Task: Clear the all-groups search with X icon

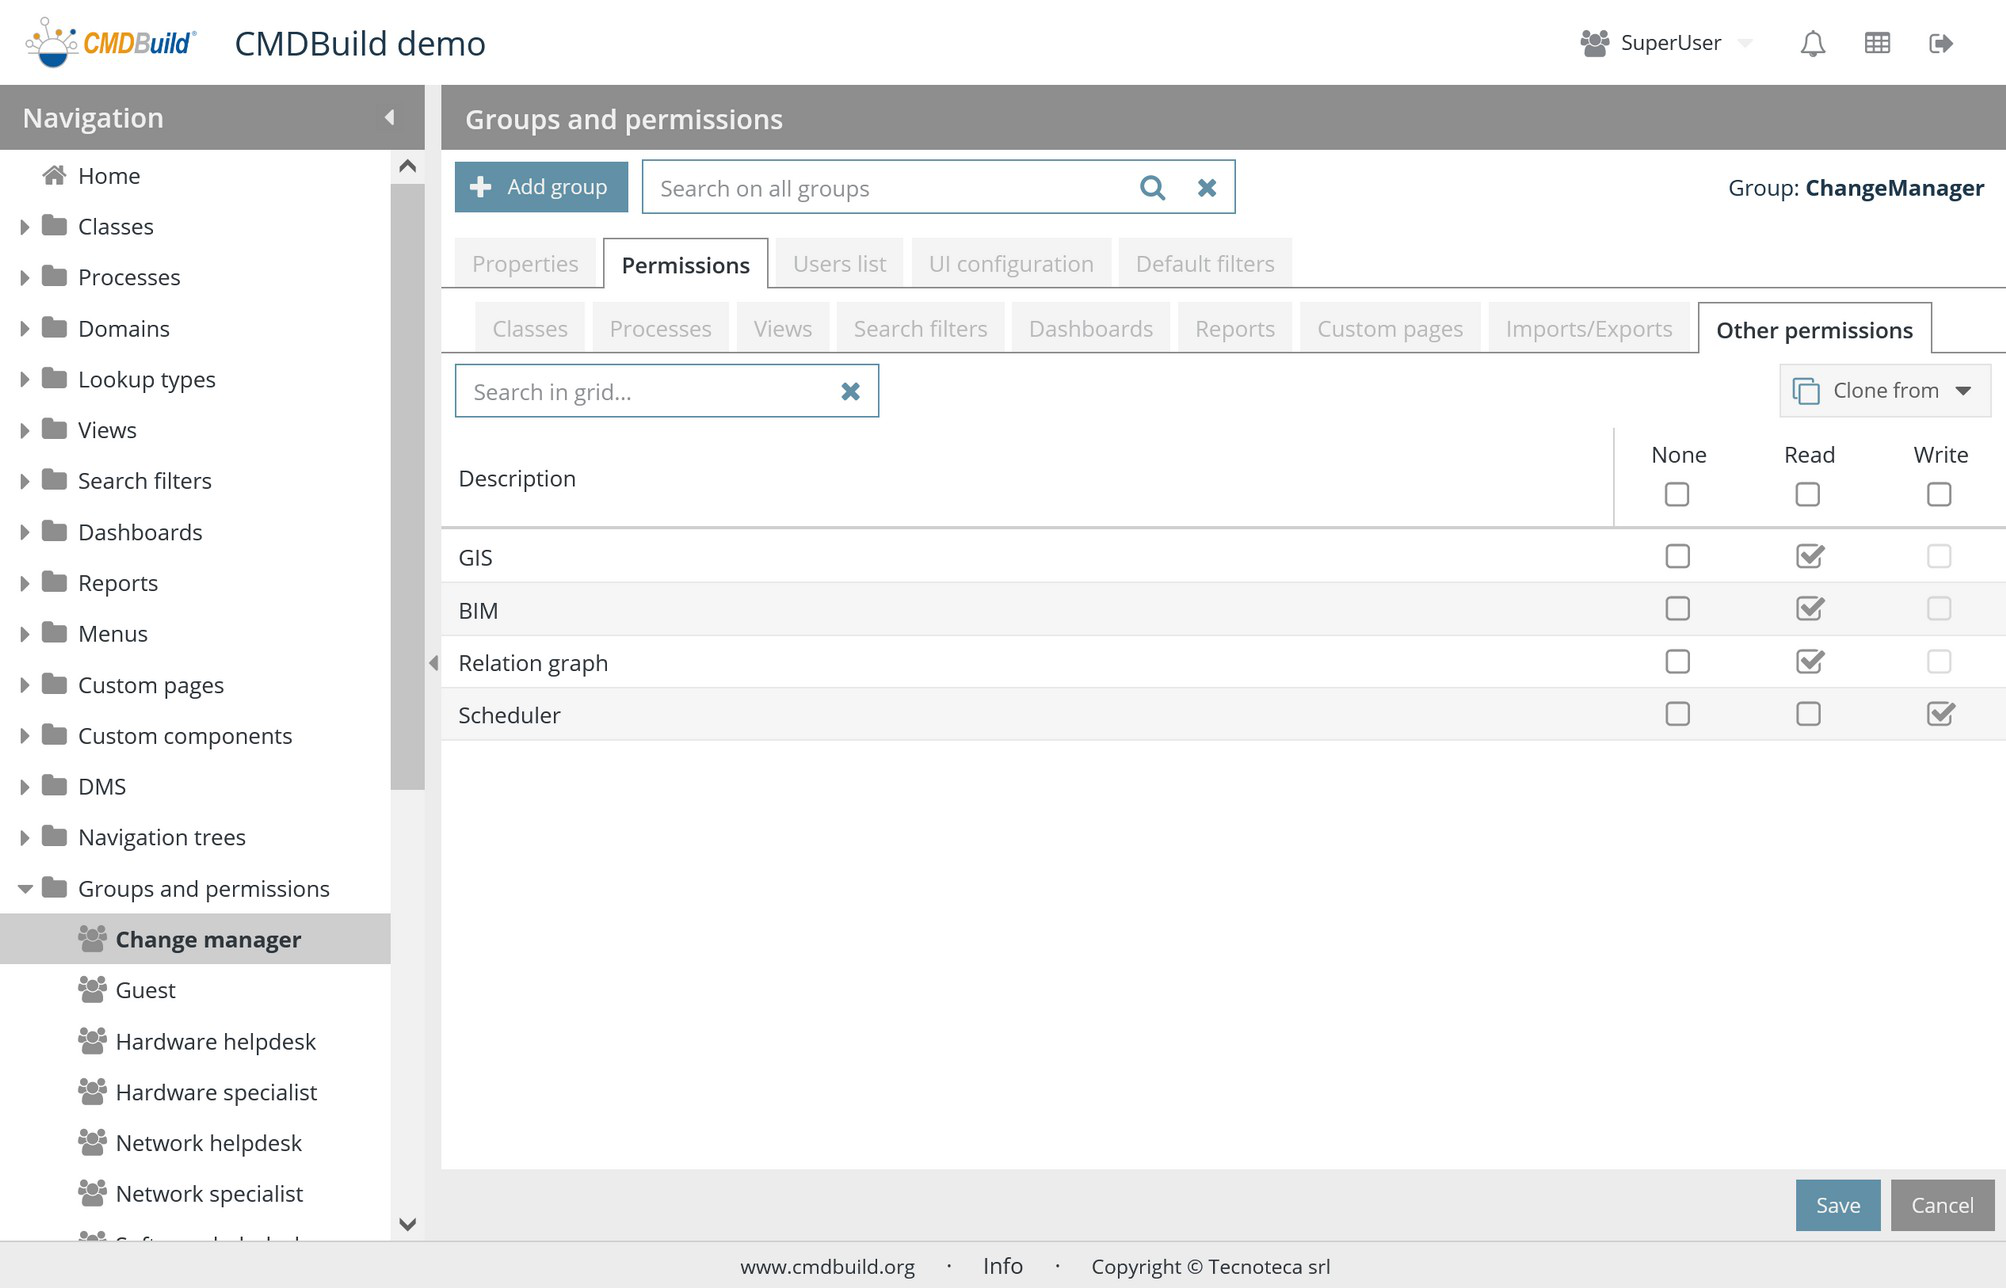Action: click(x=1207, y=188)
